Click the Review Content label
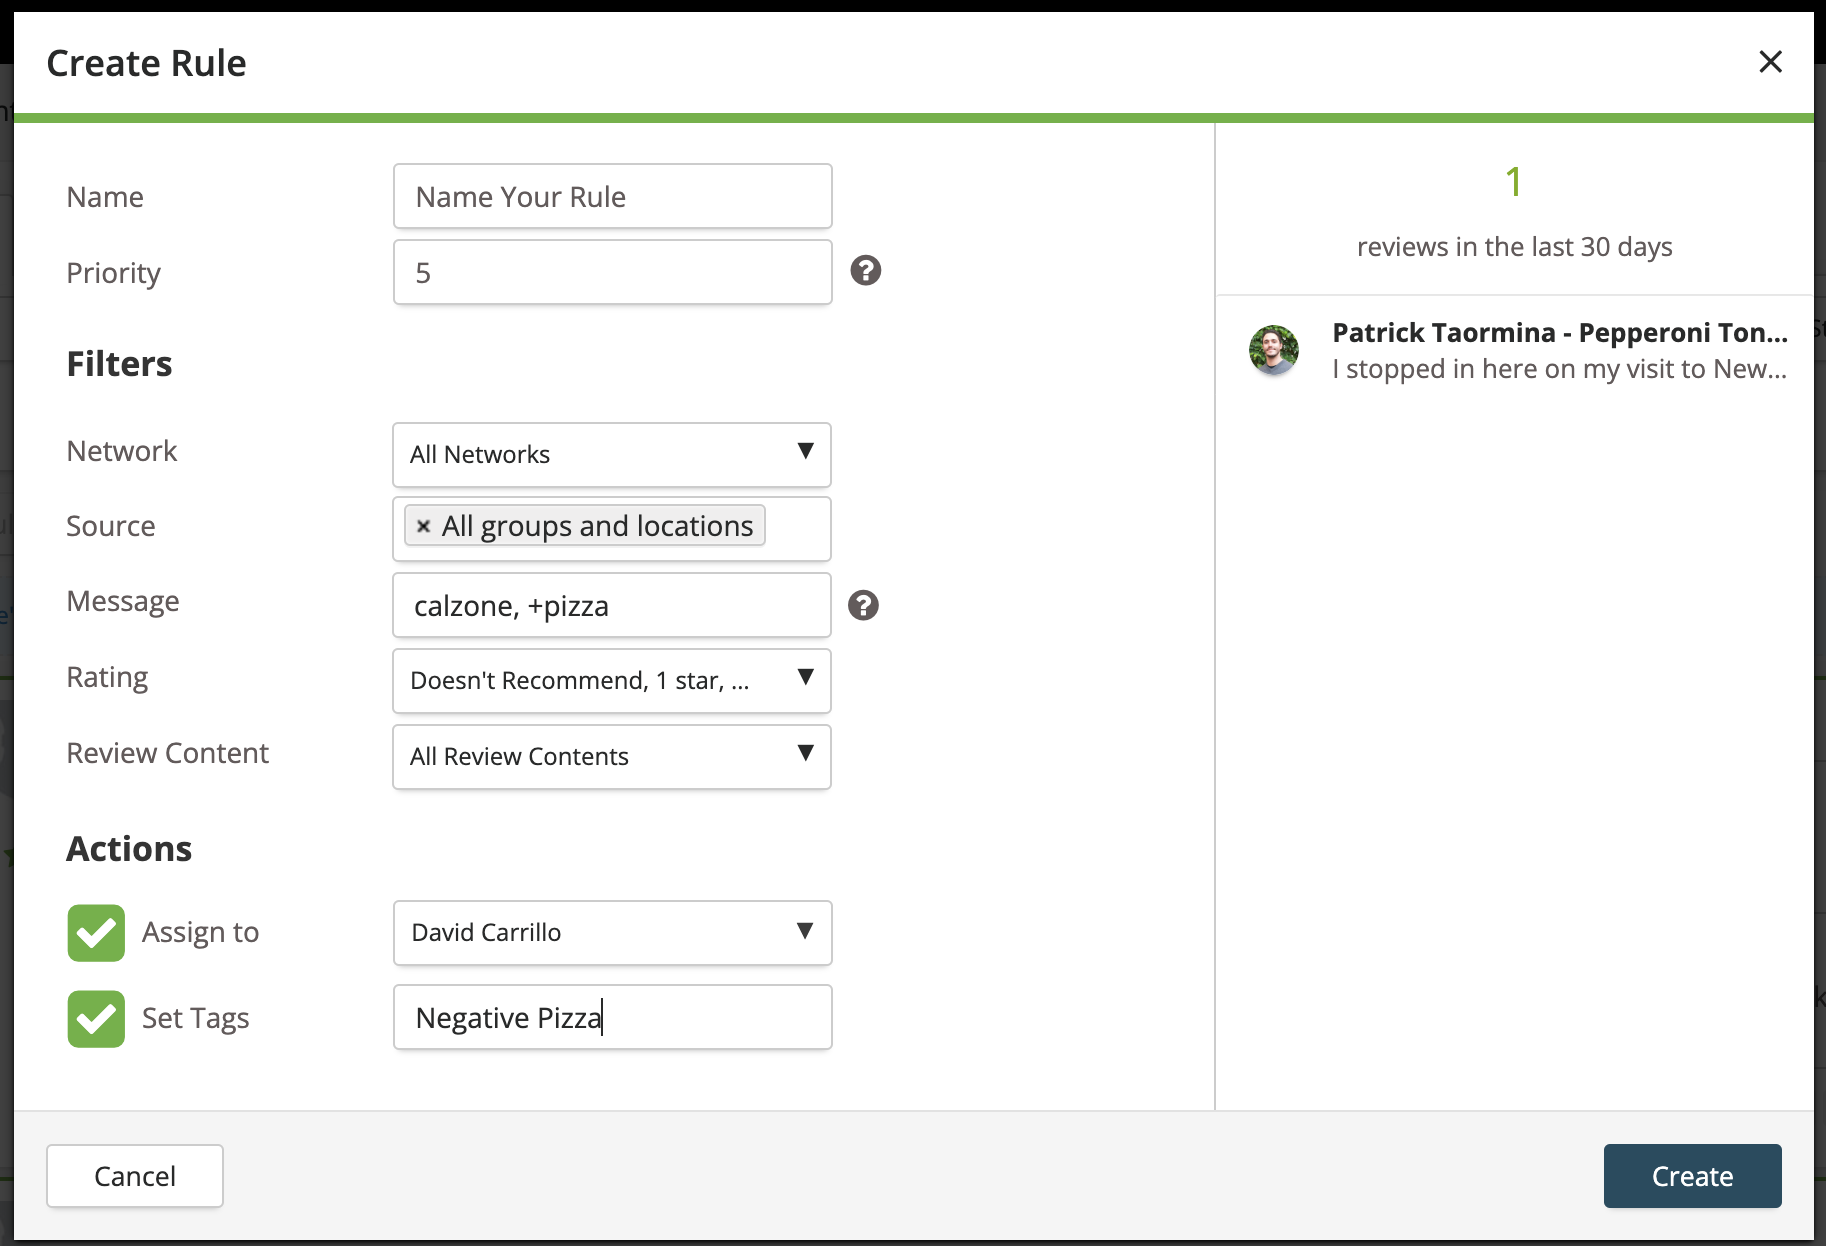 167,753
